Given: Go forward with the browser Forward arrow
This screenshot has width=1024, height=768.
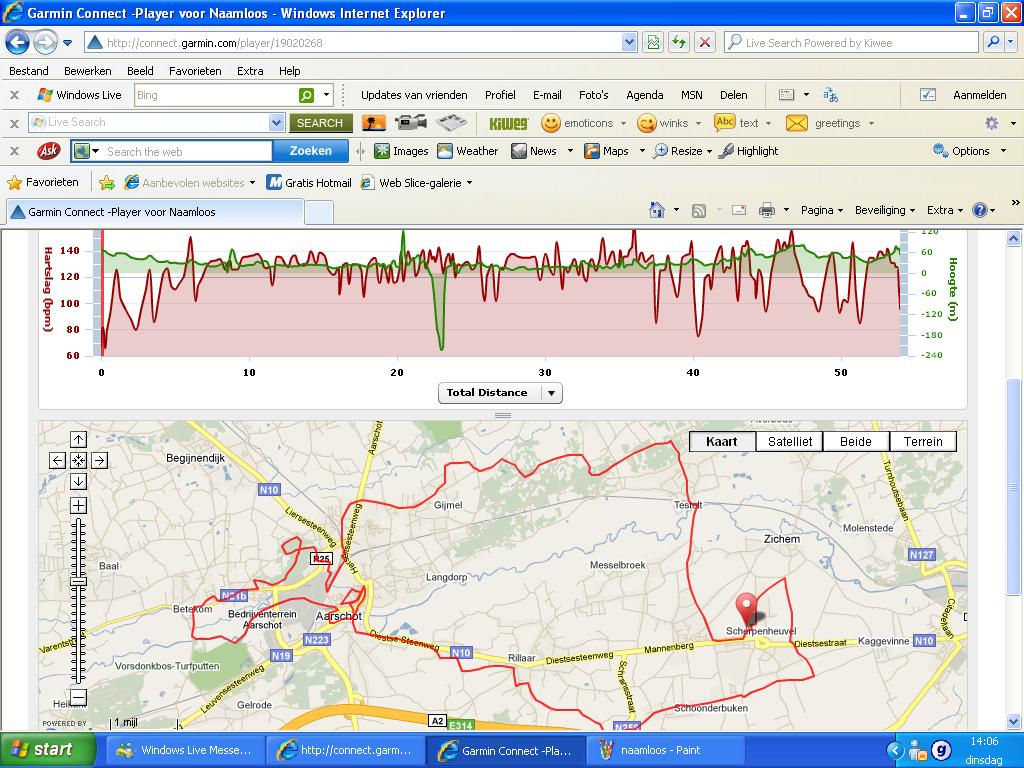Looking at the screenshot, I should (45, 43).
